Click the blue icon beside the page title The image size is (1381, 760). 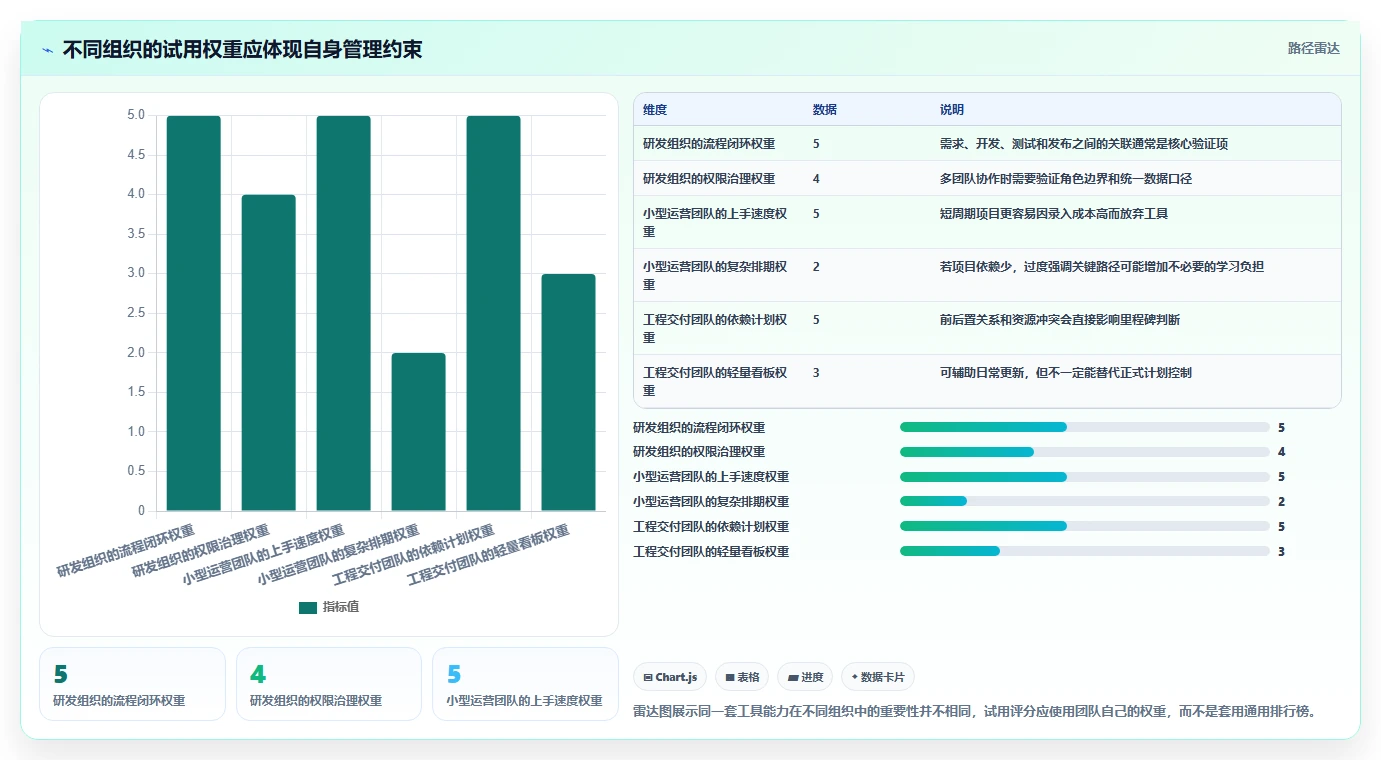pyautogui.click(x=47, y=50)
